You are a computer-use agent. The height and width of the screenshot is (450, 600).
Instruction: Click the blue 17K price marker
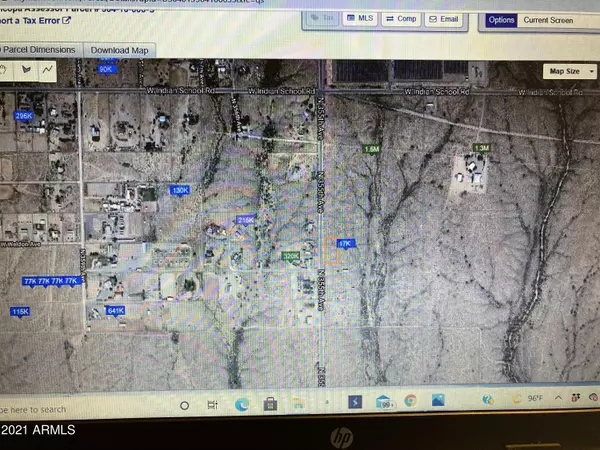click(346, 244)
